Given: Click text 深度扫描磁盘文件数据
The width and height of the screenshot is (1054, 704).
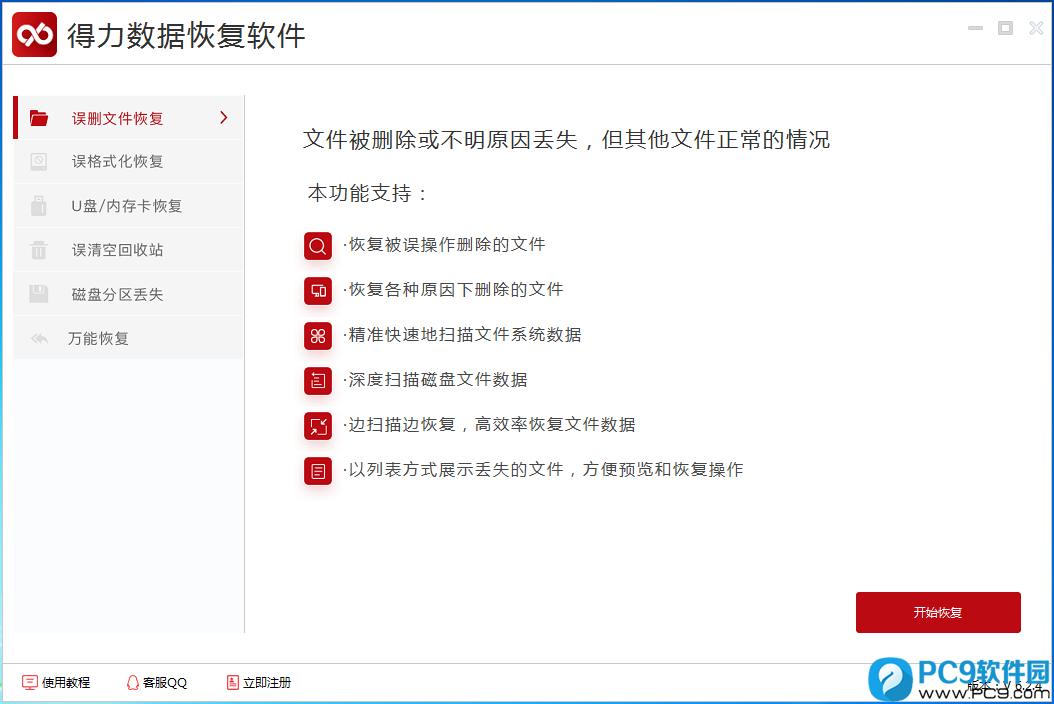Looking at the screenshot, I should click(x=438, y=380).
